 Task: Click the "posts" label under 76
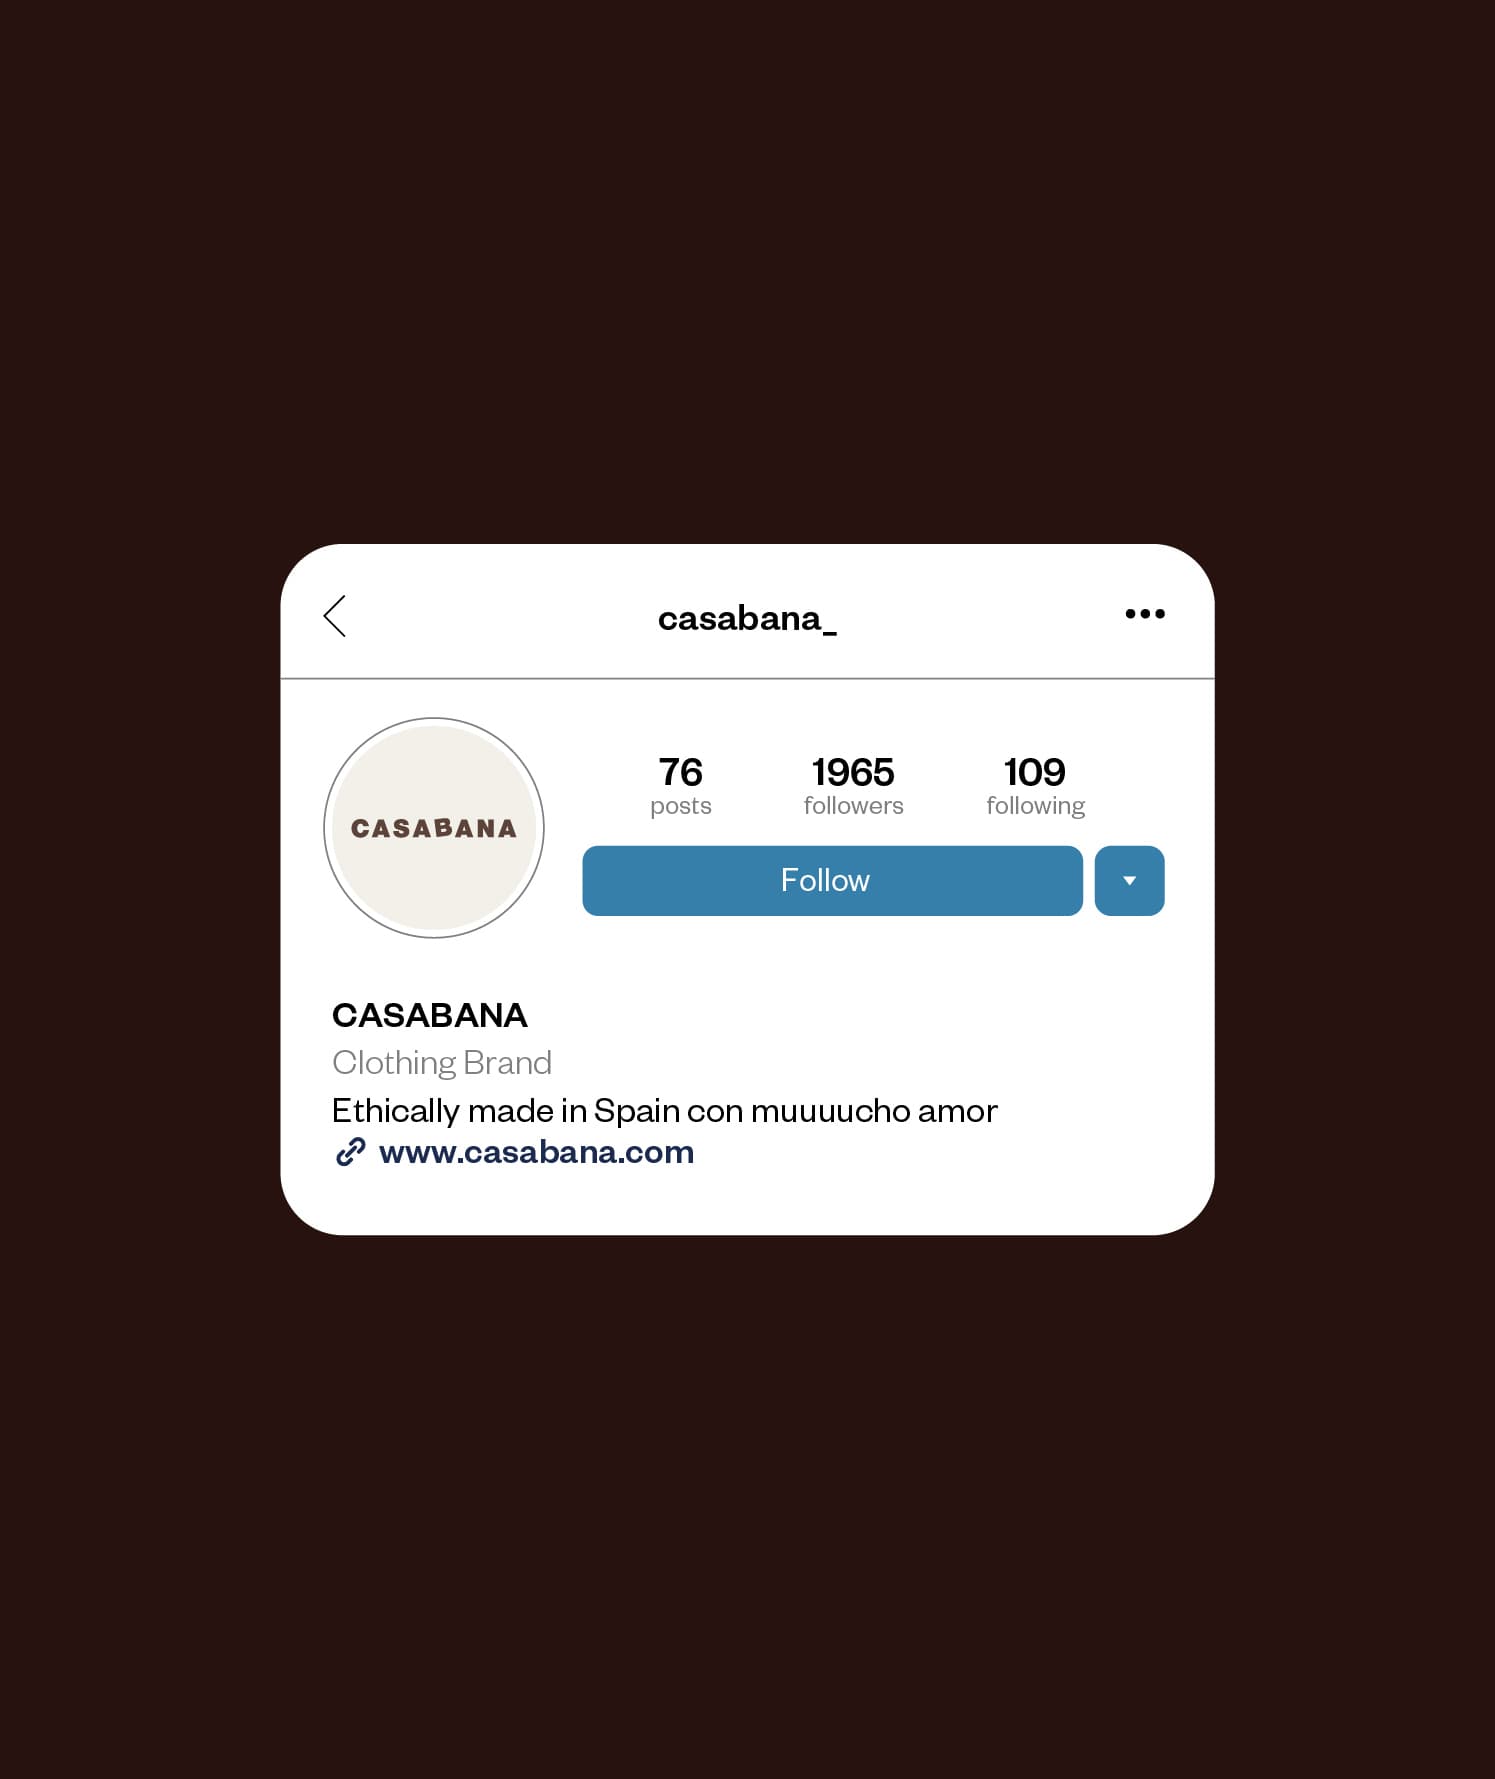tap(681, 807)
